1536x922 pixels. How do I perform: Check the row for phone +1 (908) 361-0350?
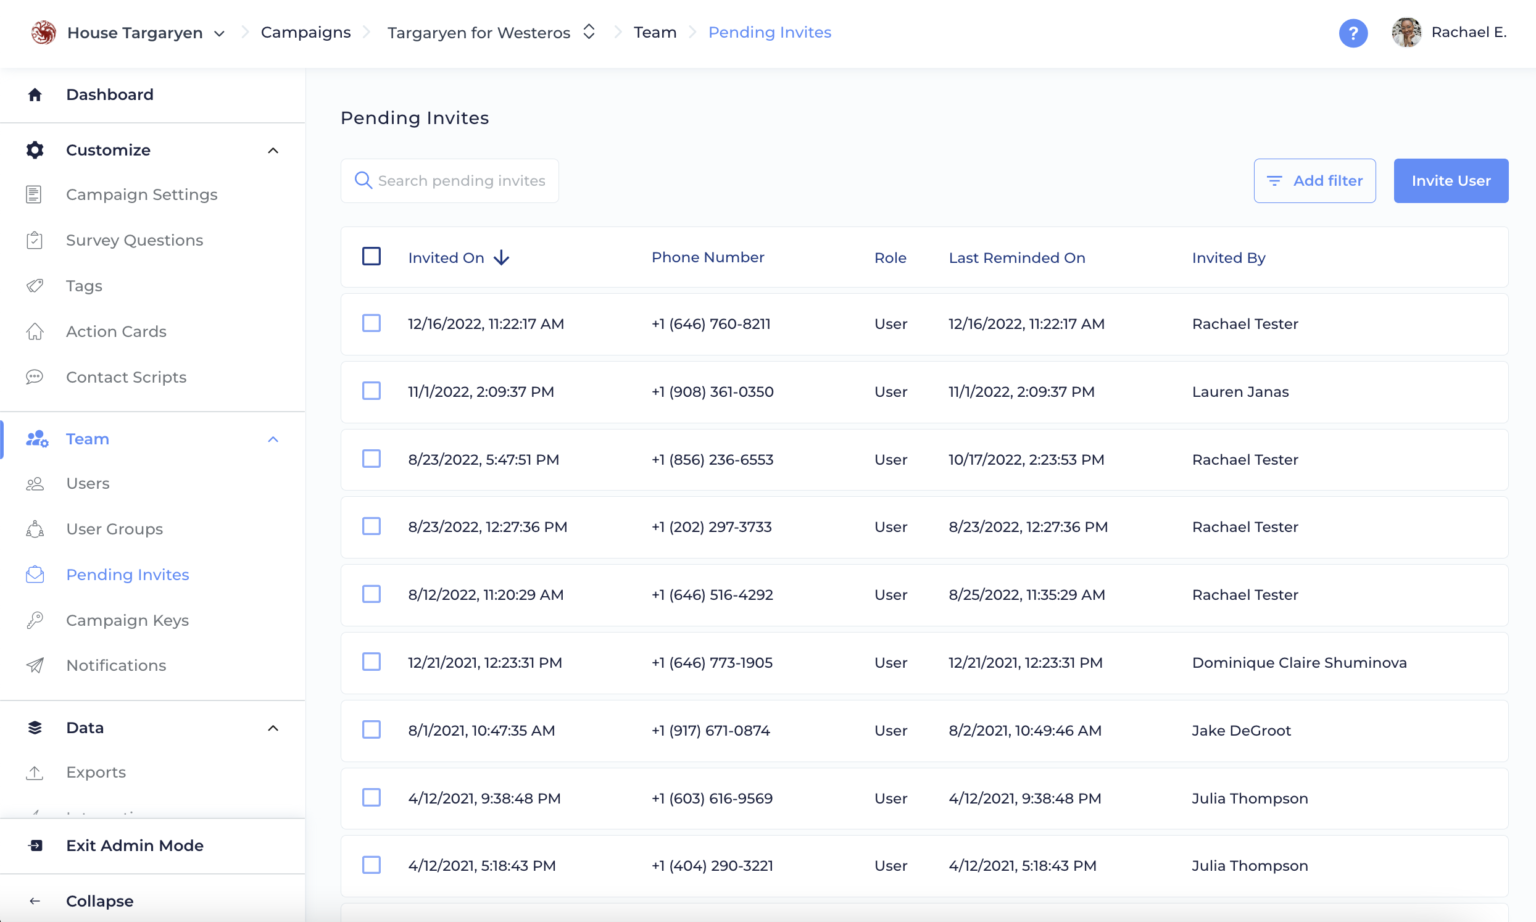coord(371,391)
